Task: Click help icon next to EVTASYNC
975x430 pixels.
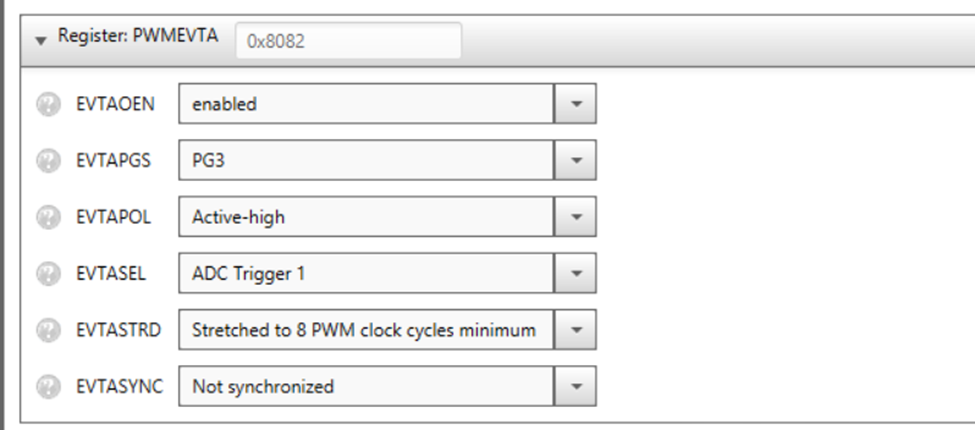Action: [x=46, y=385]
